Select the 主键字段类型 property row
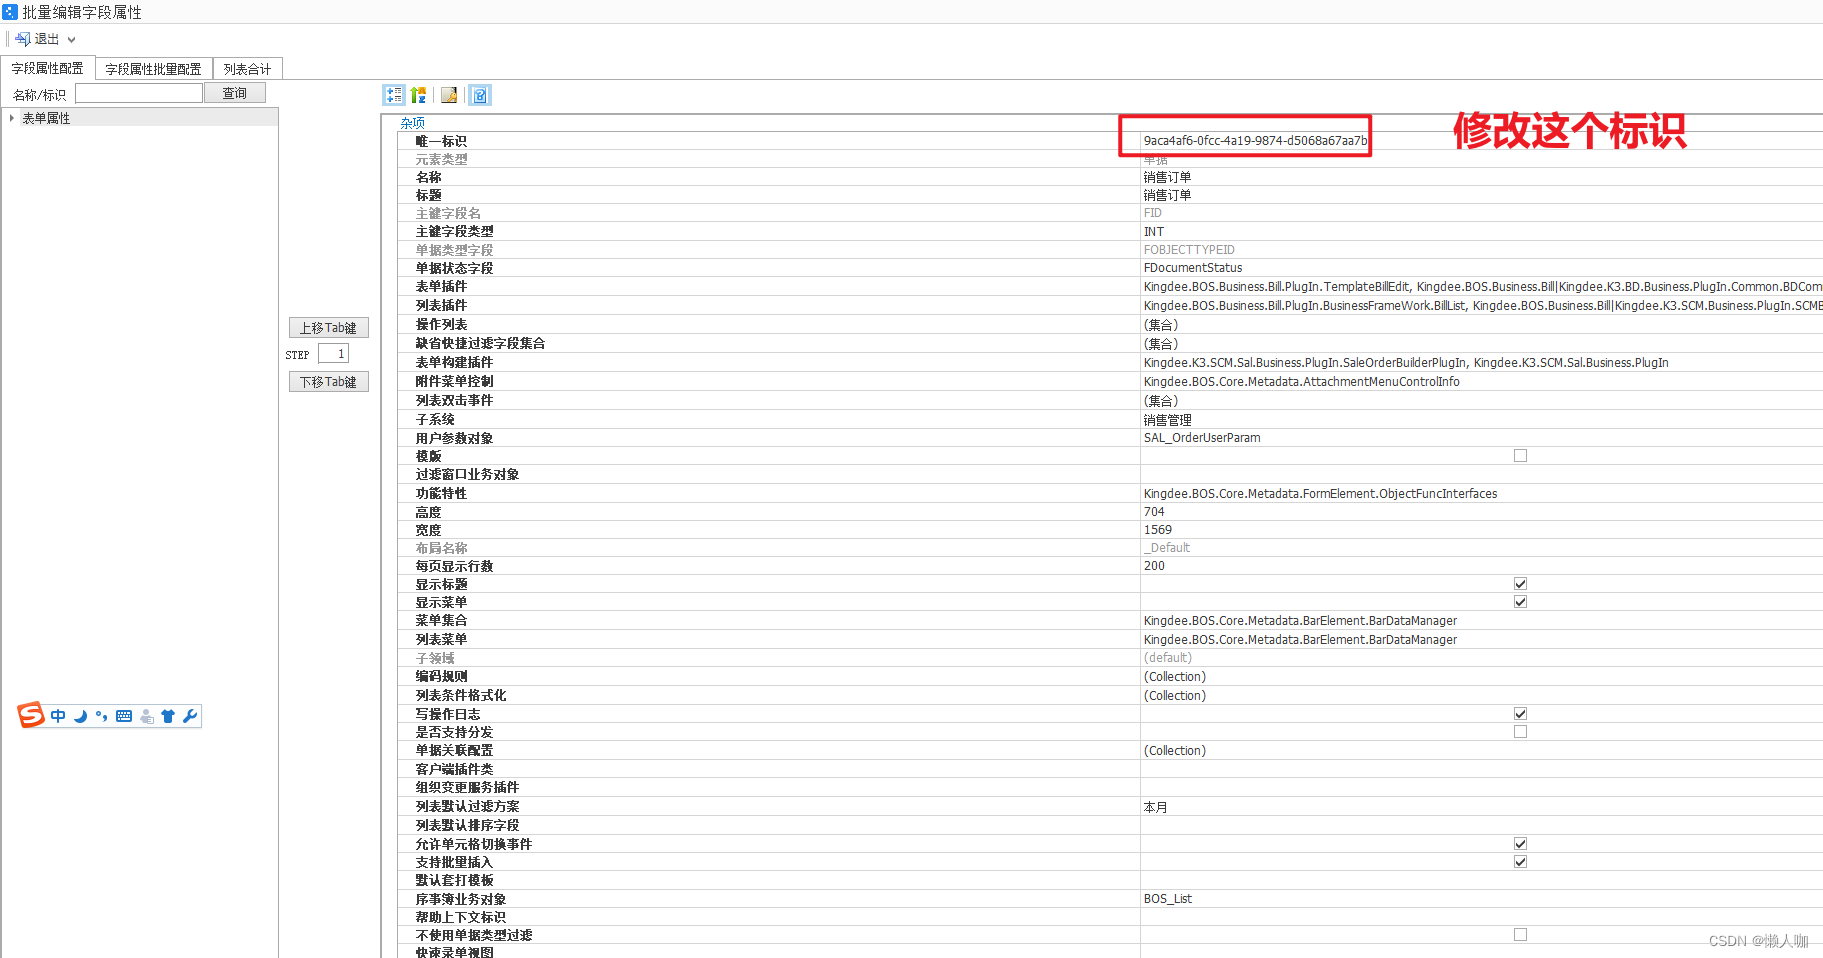Image resolution: width=1823 pixels, height=958 pixels. [x=1110, y=232]
